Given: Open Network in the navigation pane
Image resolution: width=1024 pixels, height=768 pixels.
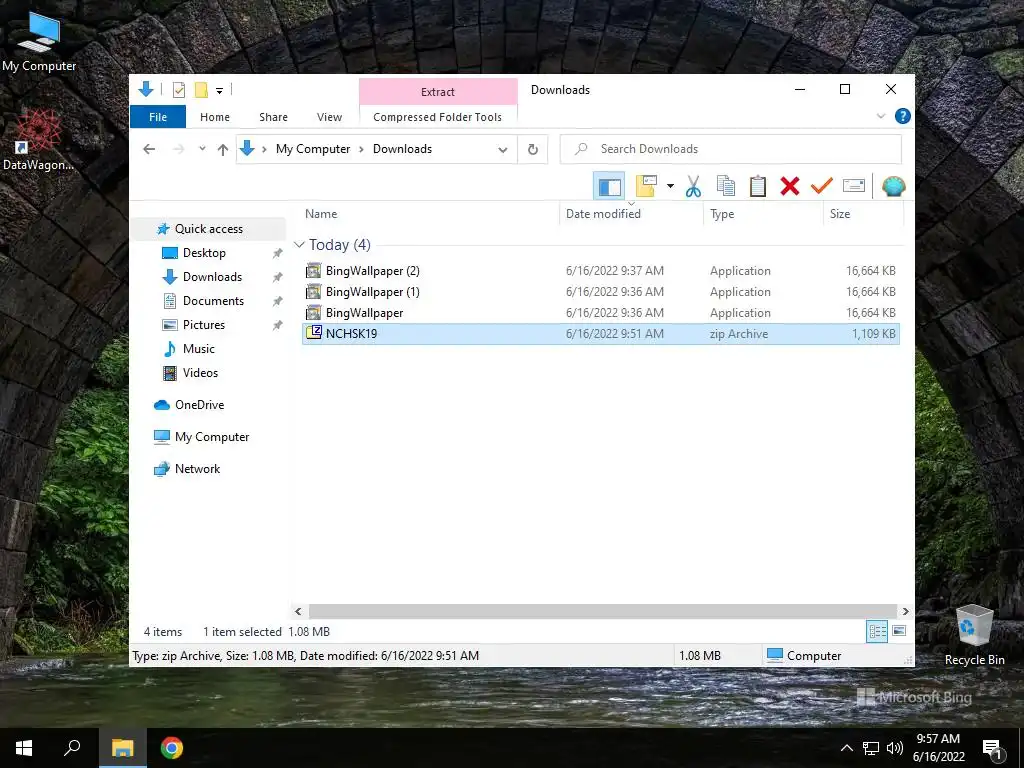Looking at the screenshot, I should 197,469.
